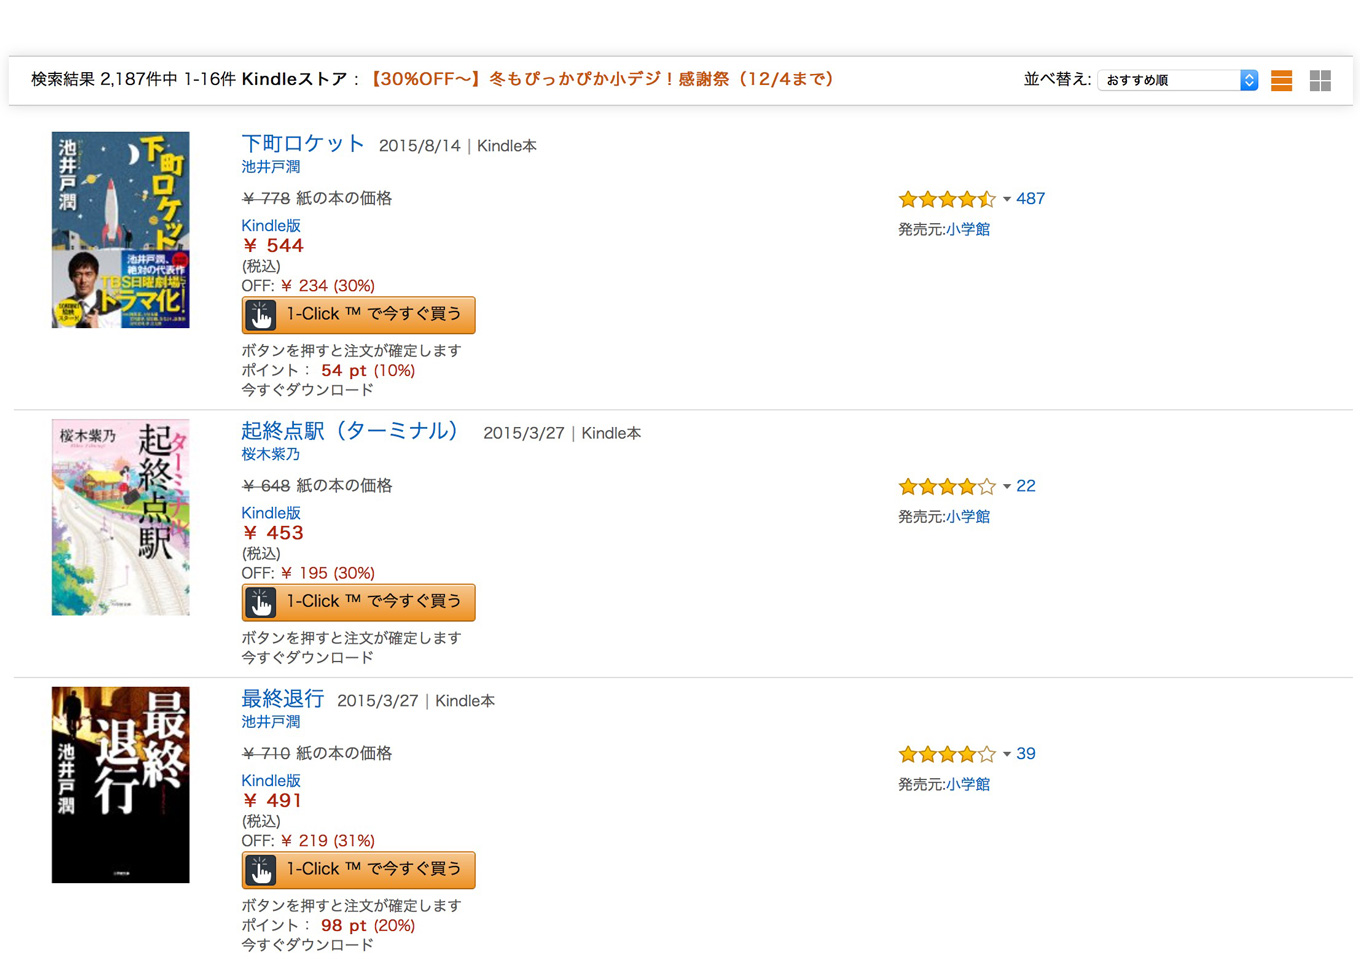Buy 起終点駅 with 1-Click button
Image resolution: width=1360 pixels, height=959 pixels.
coord(358,602)
